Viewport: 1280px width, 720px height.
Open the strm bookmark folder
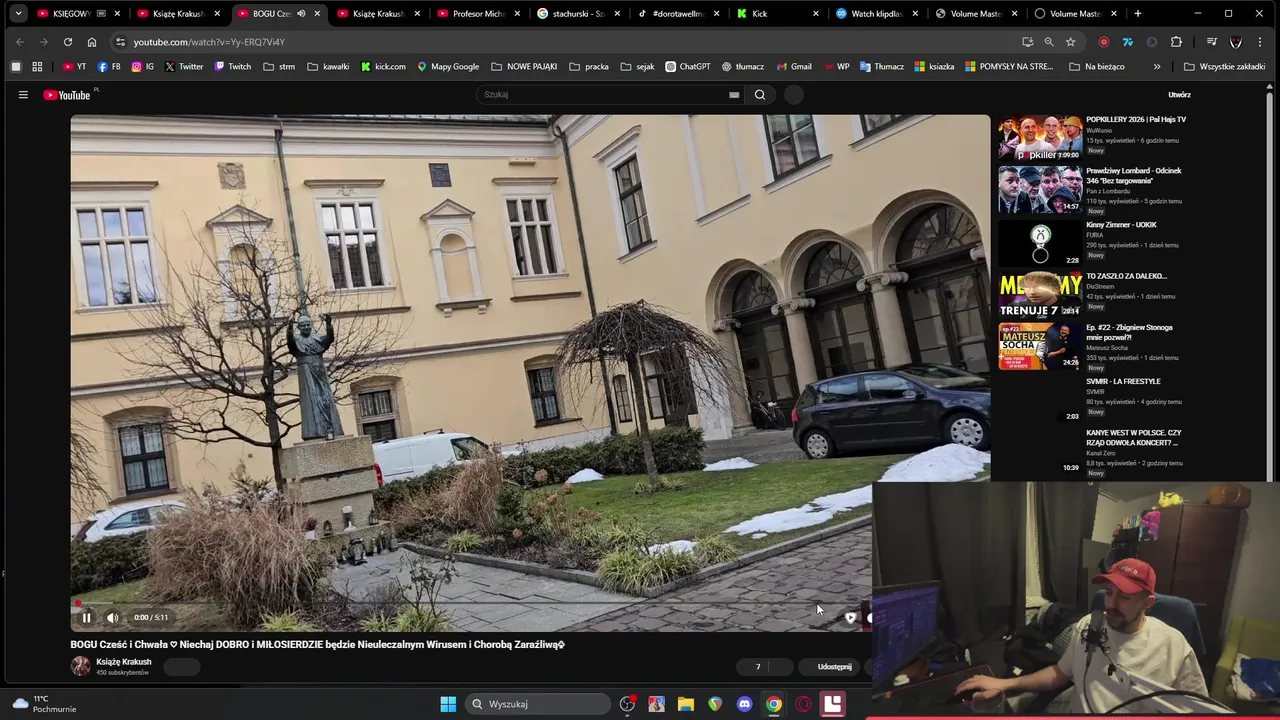[279, 67]
